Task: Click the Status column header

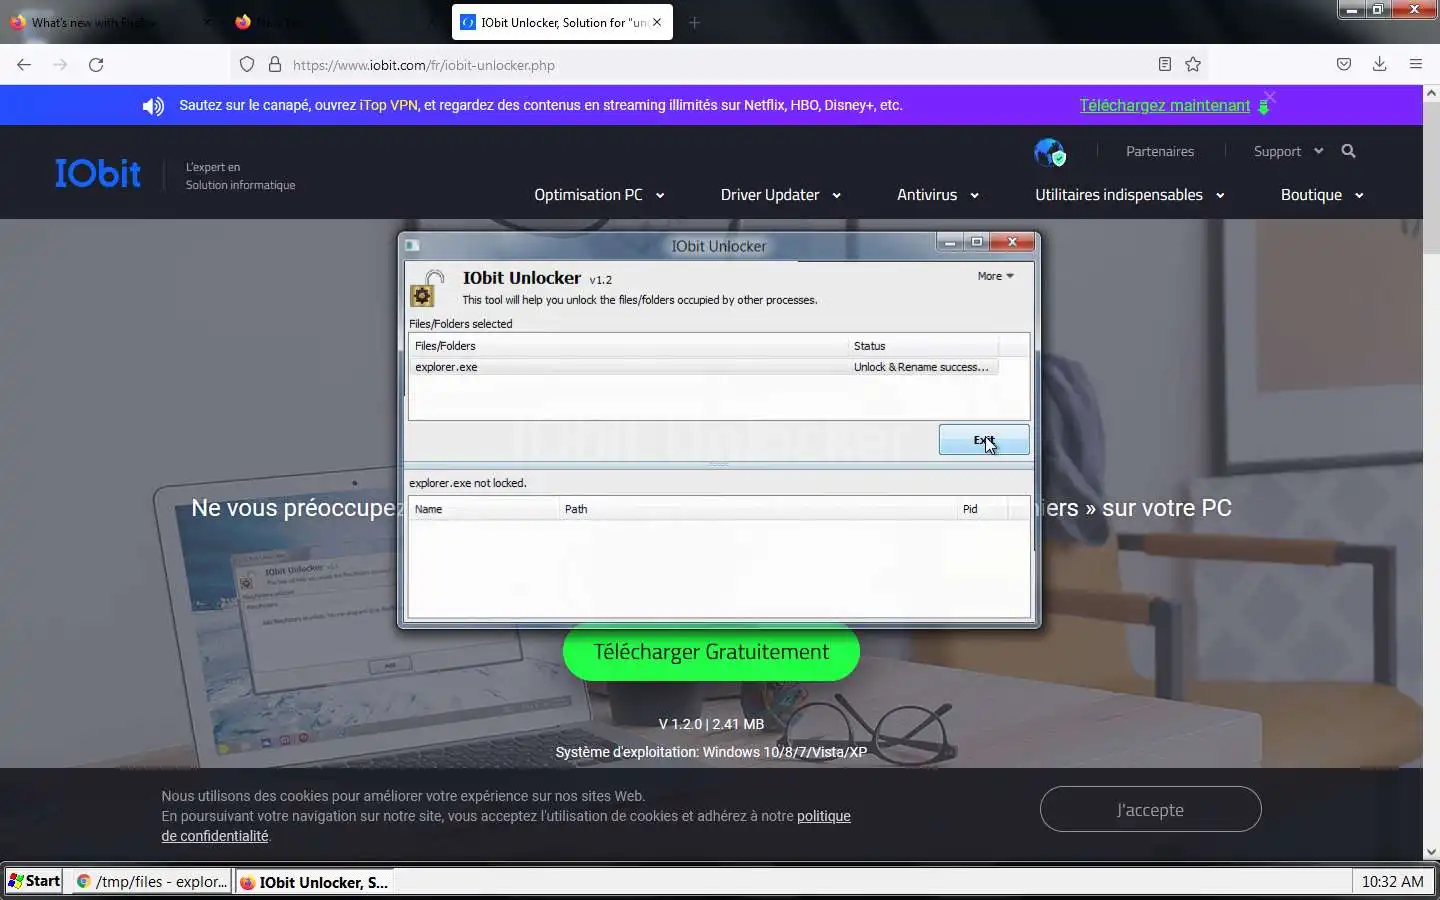Action: tap(922, 346)
